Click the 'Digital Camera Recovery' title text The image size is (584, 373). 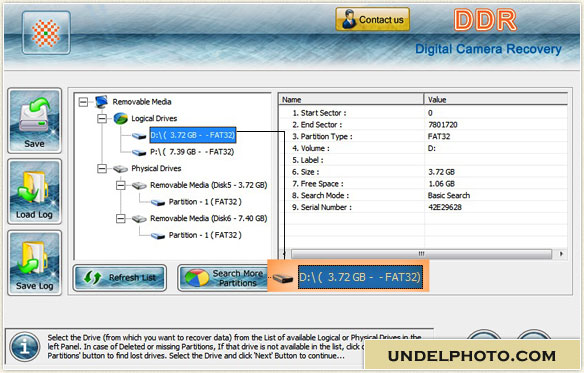[488, 49]
